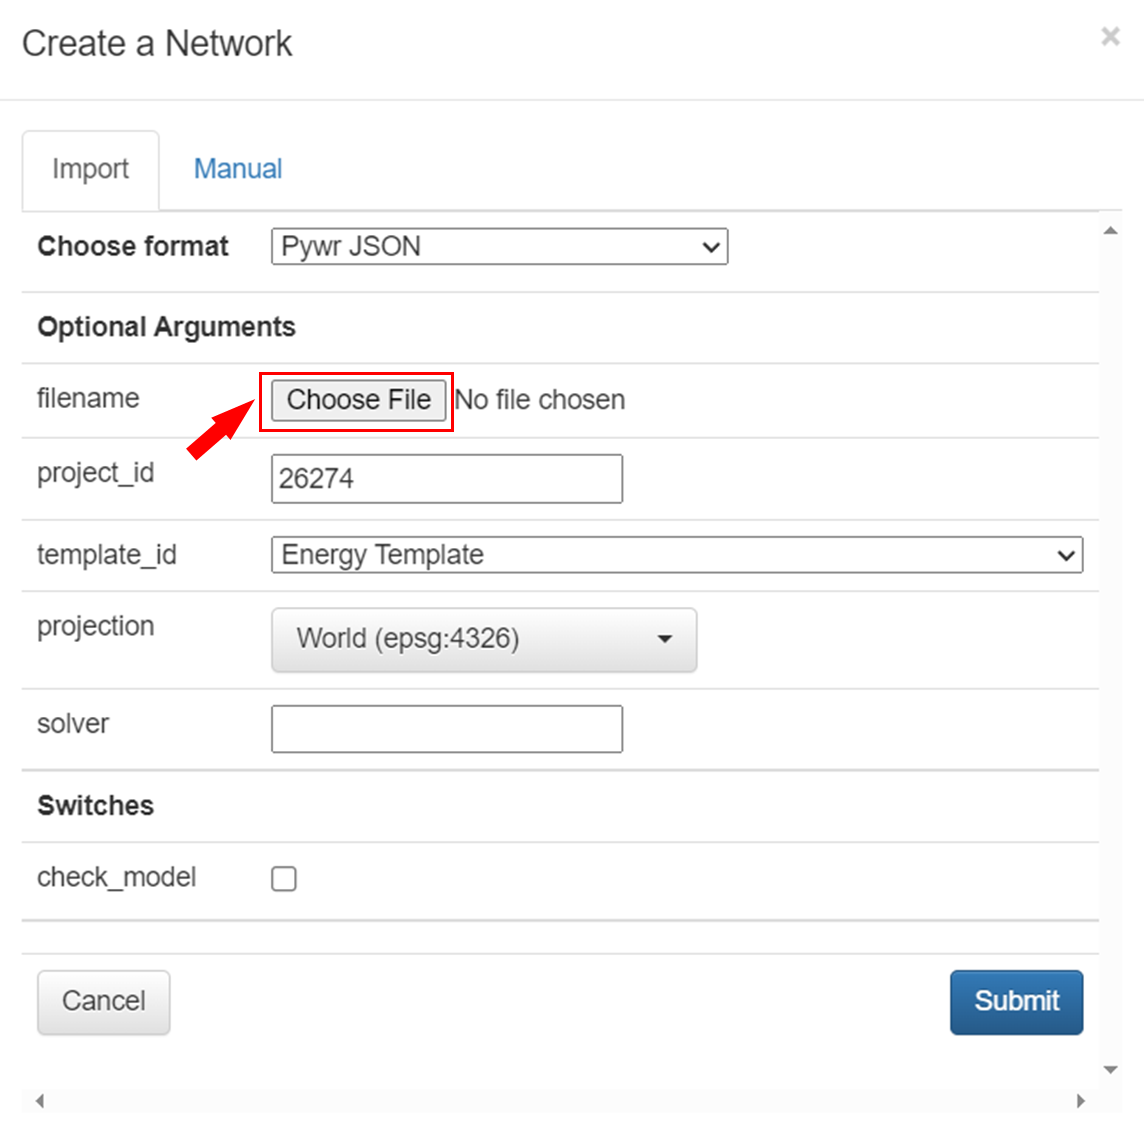Submit the network import form
This screenshot has height=1125, width=1144.
(x=1016, y=1002)
